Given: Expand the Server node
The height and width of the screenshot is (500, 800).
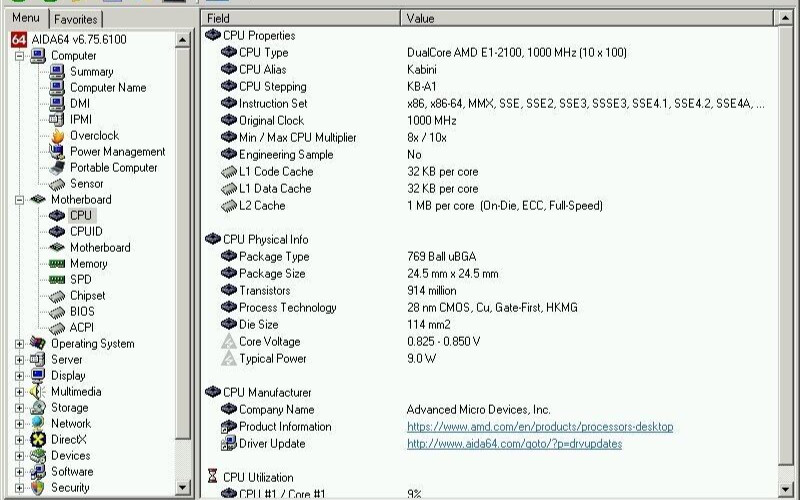Looking at the screenshot, I should pos(19,360).
